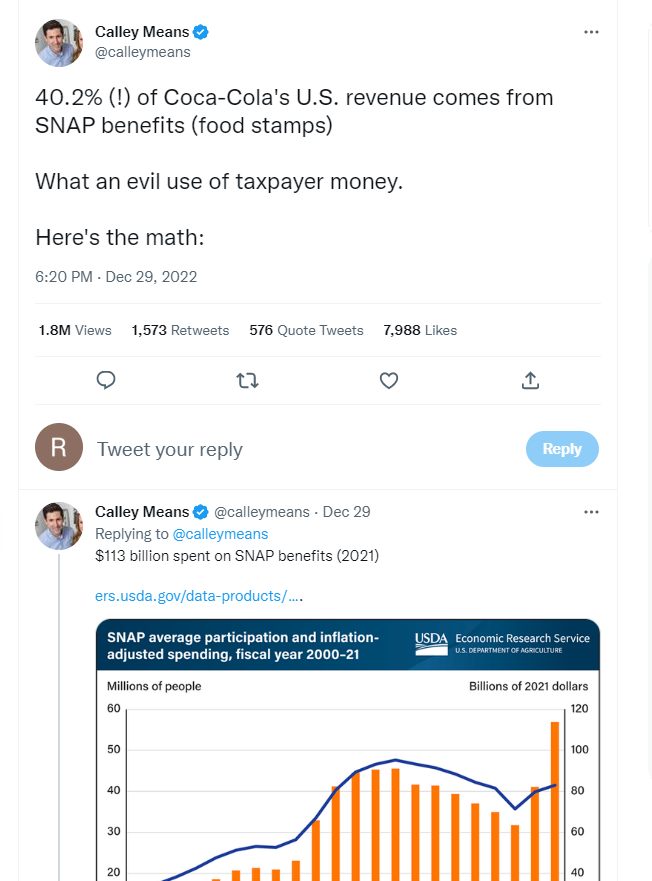This screenshot has width=652, height=881.
Task: Click the 6:20 PM Dec 29, 2022 timestamp
Action: (x=116, y=277)
